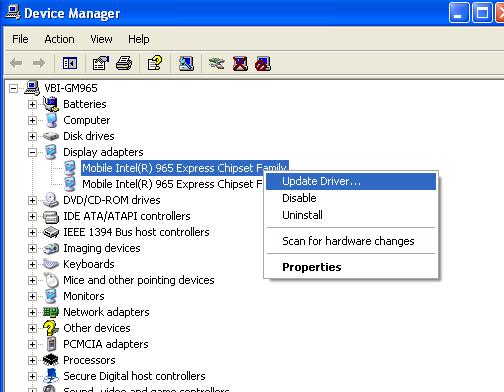The image size is (504, 392).
Task: Click the Print toolbar icon
Action: pos(124,63)
